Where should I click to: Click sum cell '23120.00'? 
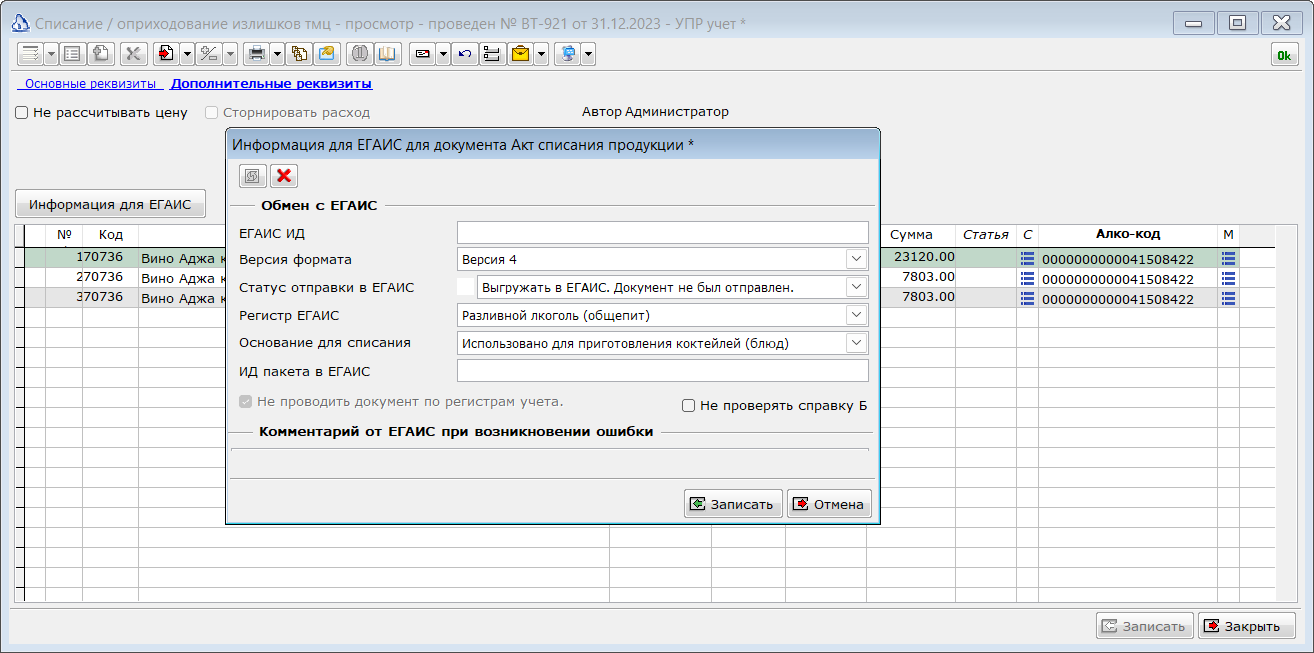(x=911, y=257)
